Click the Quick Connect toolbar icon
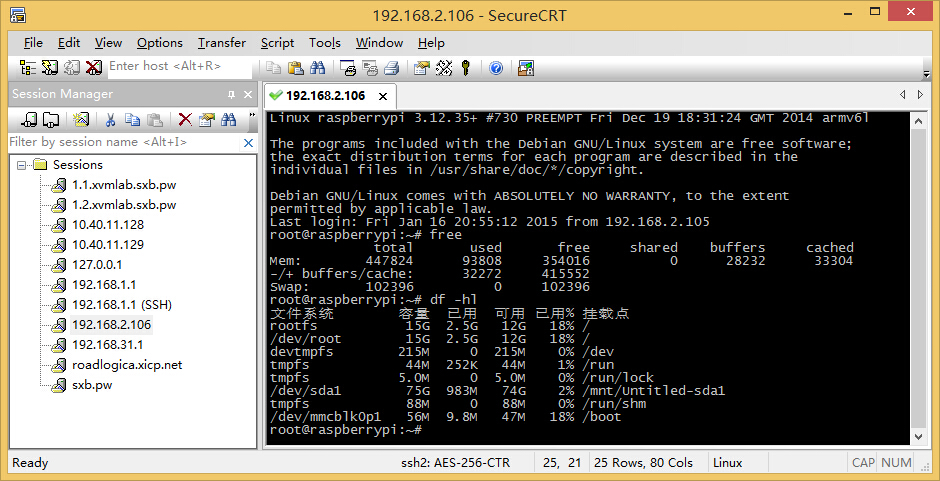Image resolution: width=940 pixels, height=481 pixels. [x=49, y=68]
